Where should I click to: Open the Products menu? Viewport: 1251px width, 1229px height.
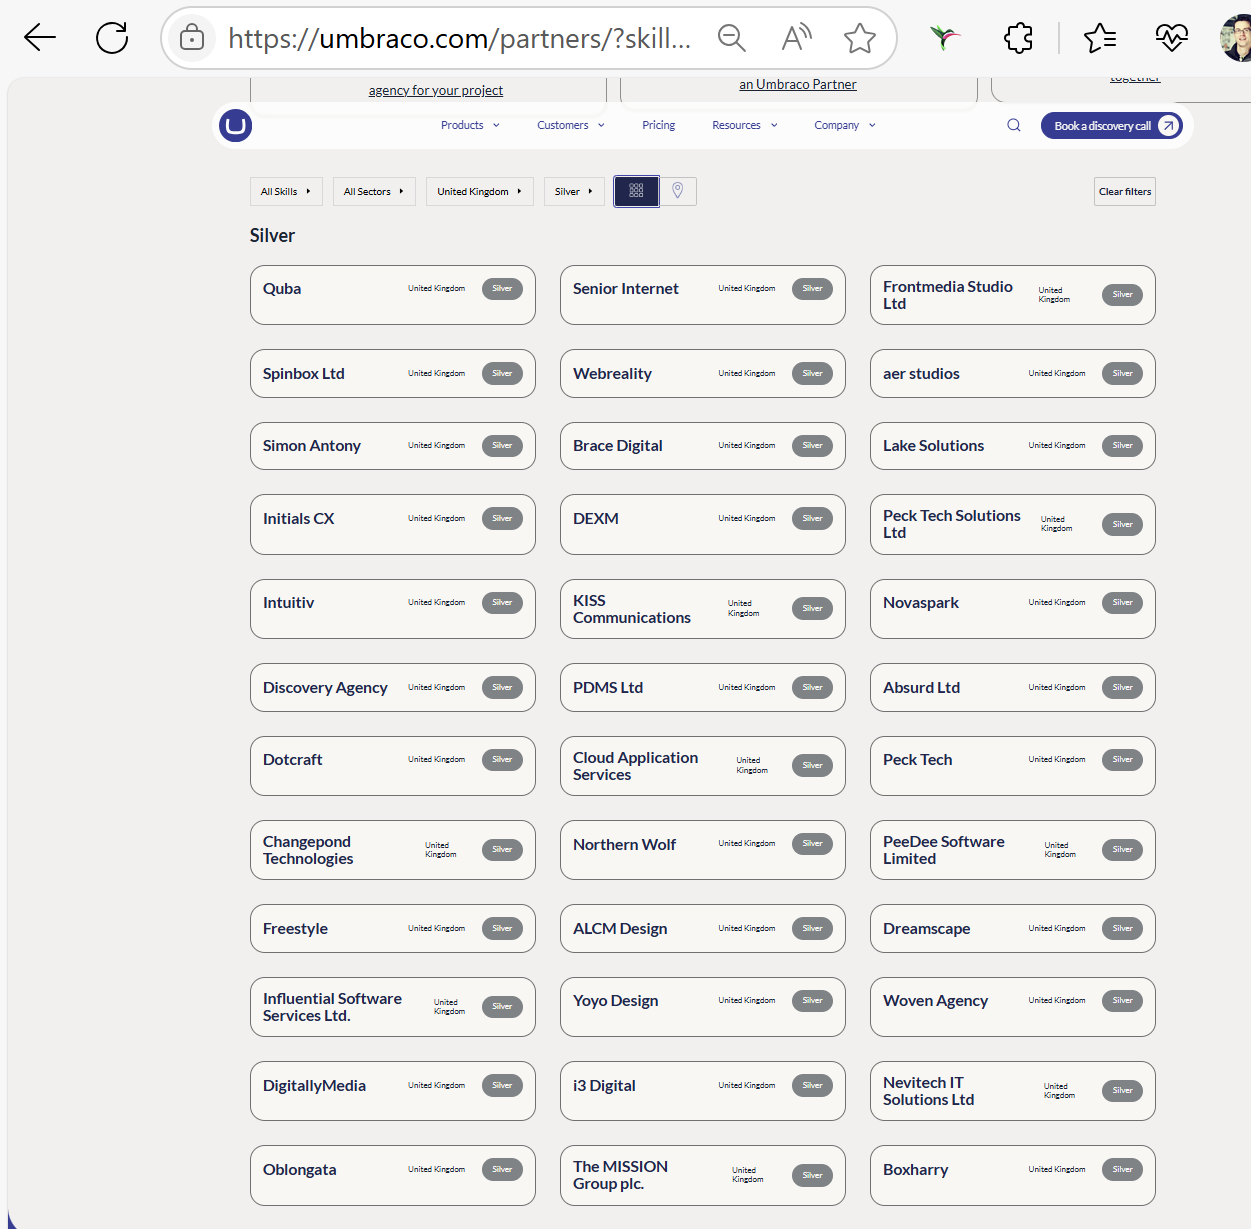(x=470, y=125)
